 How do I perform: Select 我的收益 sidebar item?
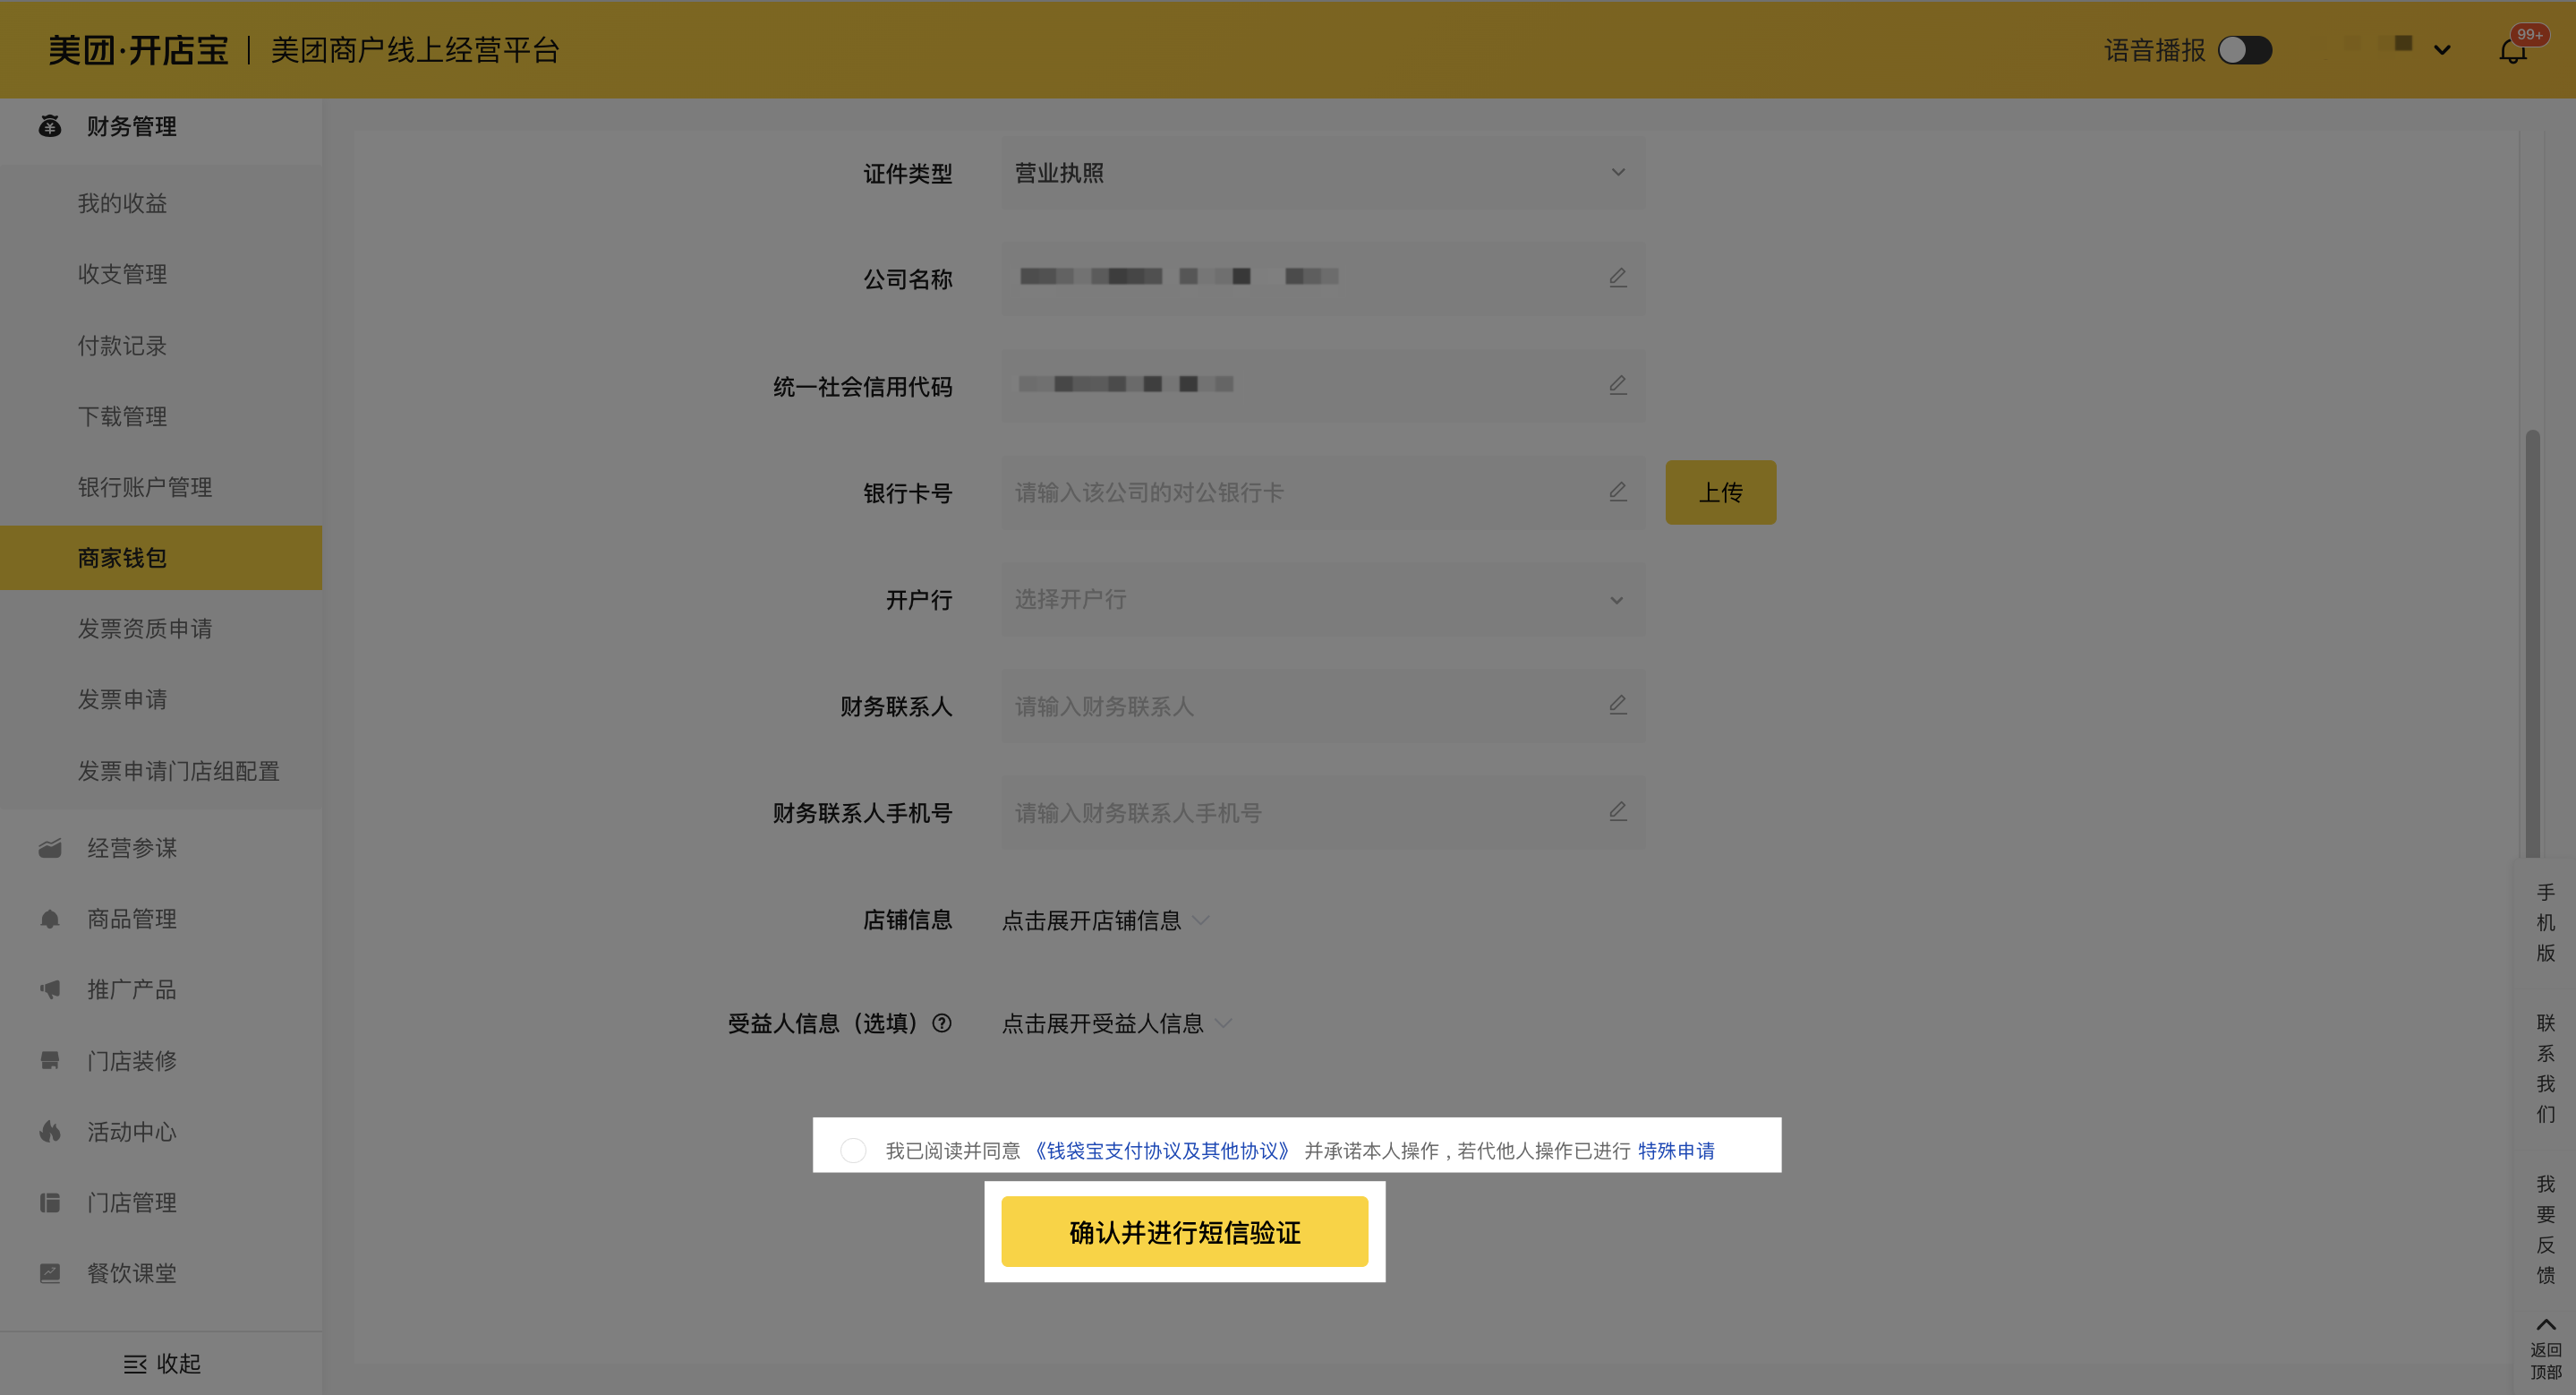[x=122, y=203]
